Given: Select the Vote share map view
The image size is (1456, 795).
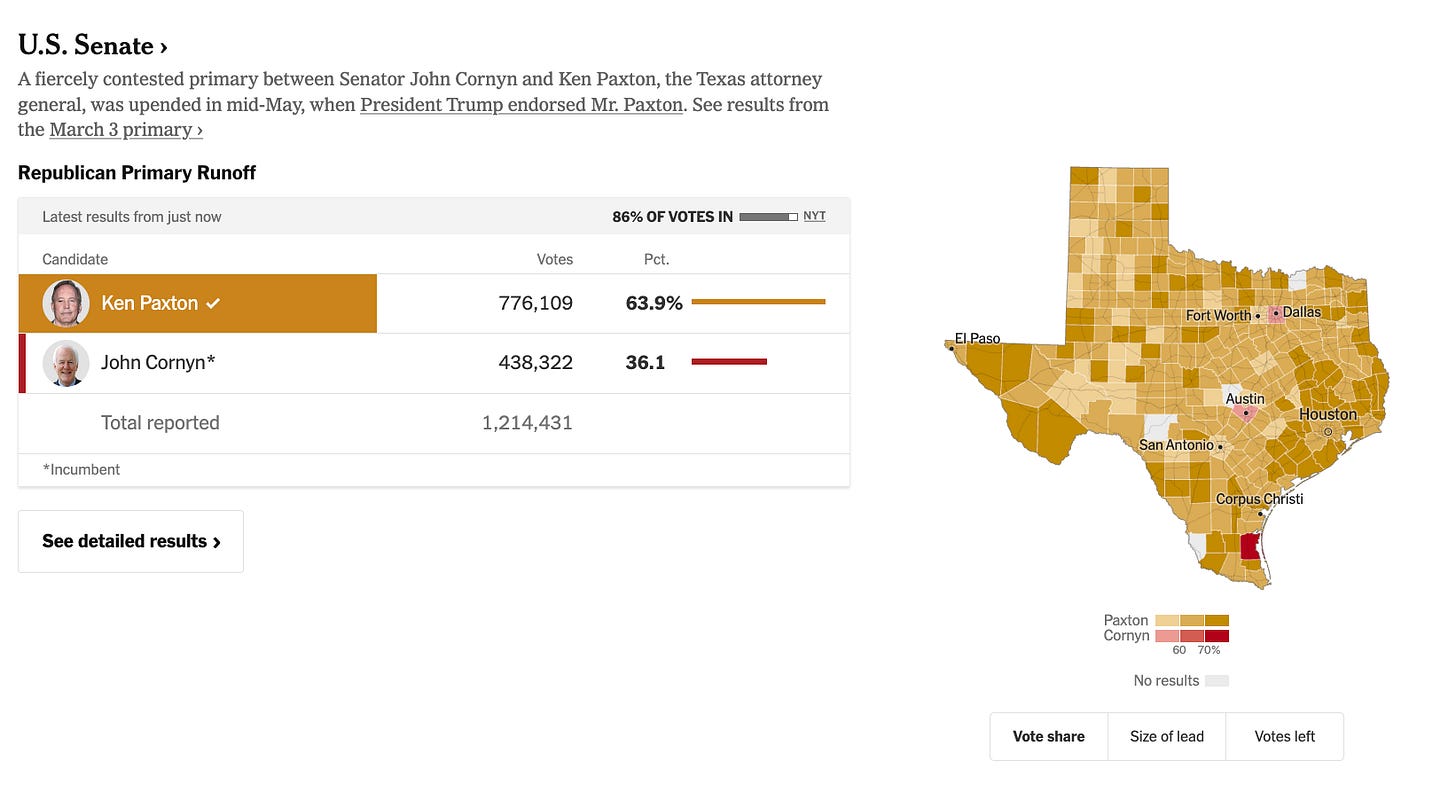Looking at the screenshot, I should tap(1049, 736).
